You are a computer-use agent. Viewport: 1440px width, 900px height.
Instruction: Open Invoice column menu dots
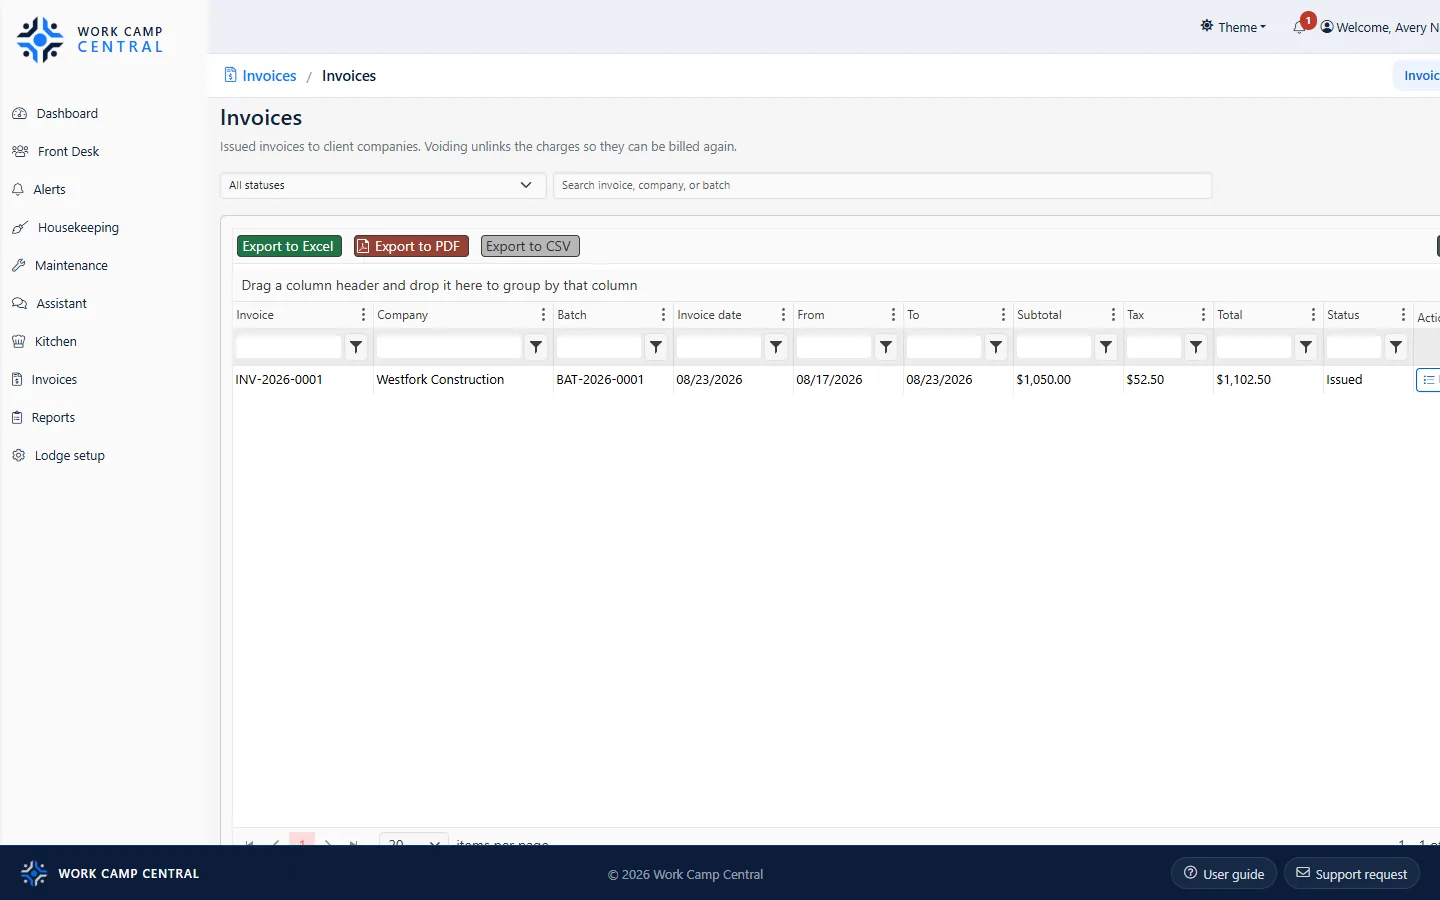363,315
